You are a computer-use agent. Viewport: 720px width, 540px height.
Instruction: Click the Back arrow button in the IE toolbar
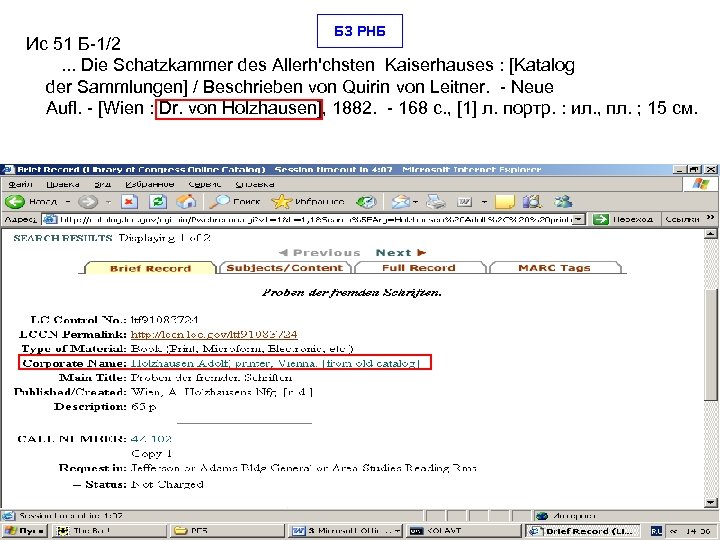(15, 201)
